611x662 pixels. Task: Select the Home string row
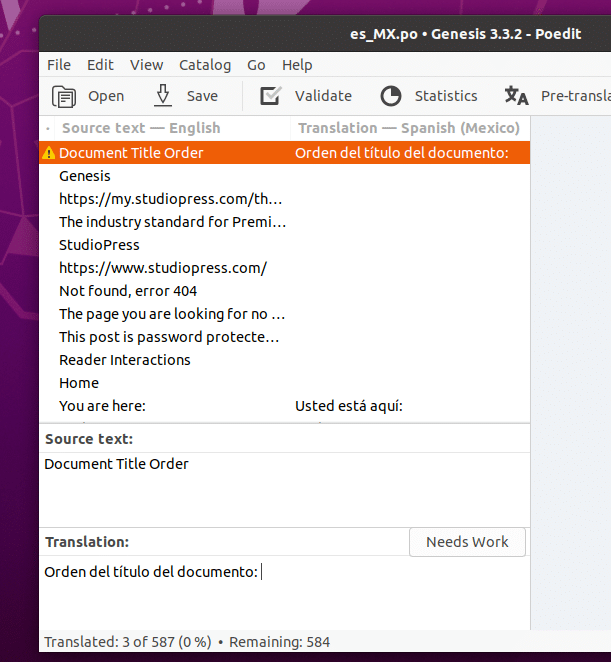click(285, 383)
